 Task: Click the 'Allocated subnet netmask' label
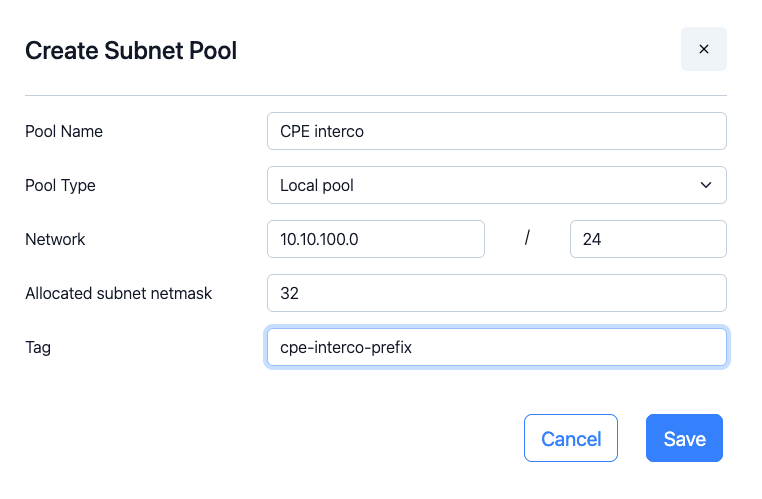118,294
